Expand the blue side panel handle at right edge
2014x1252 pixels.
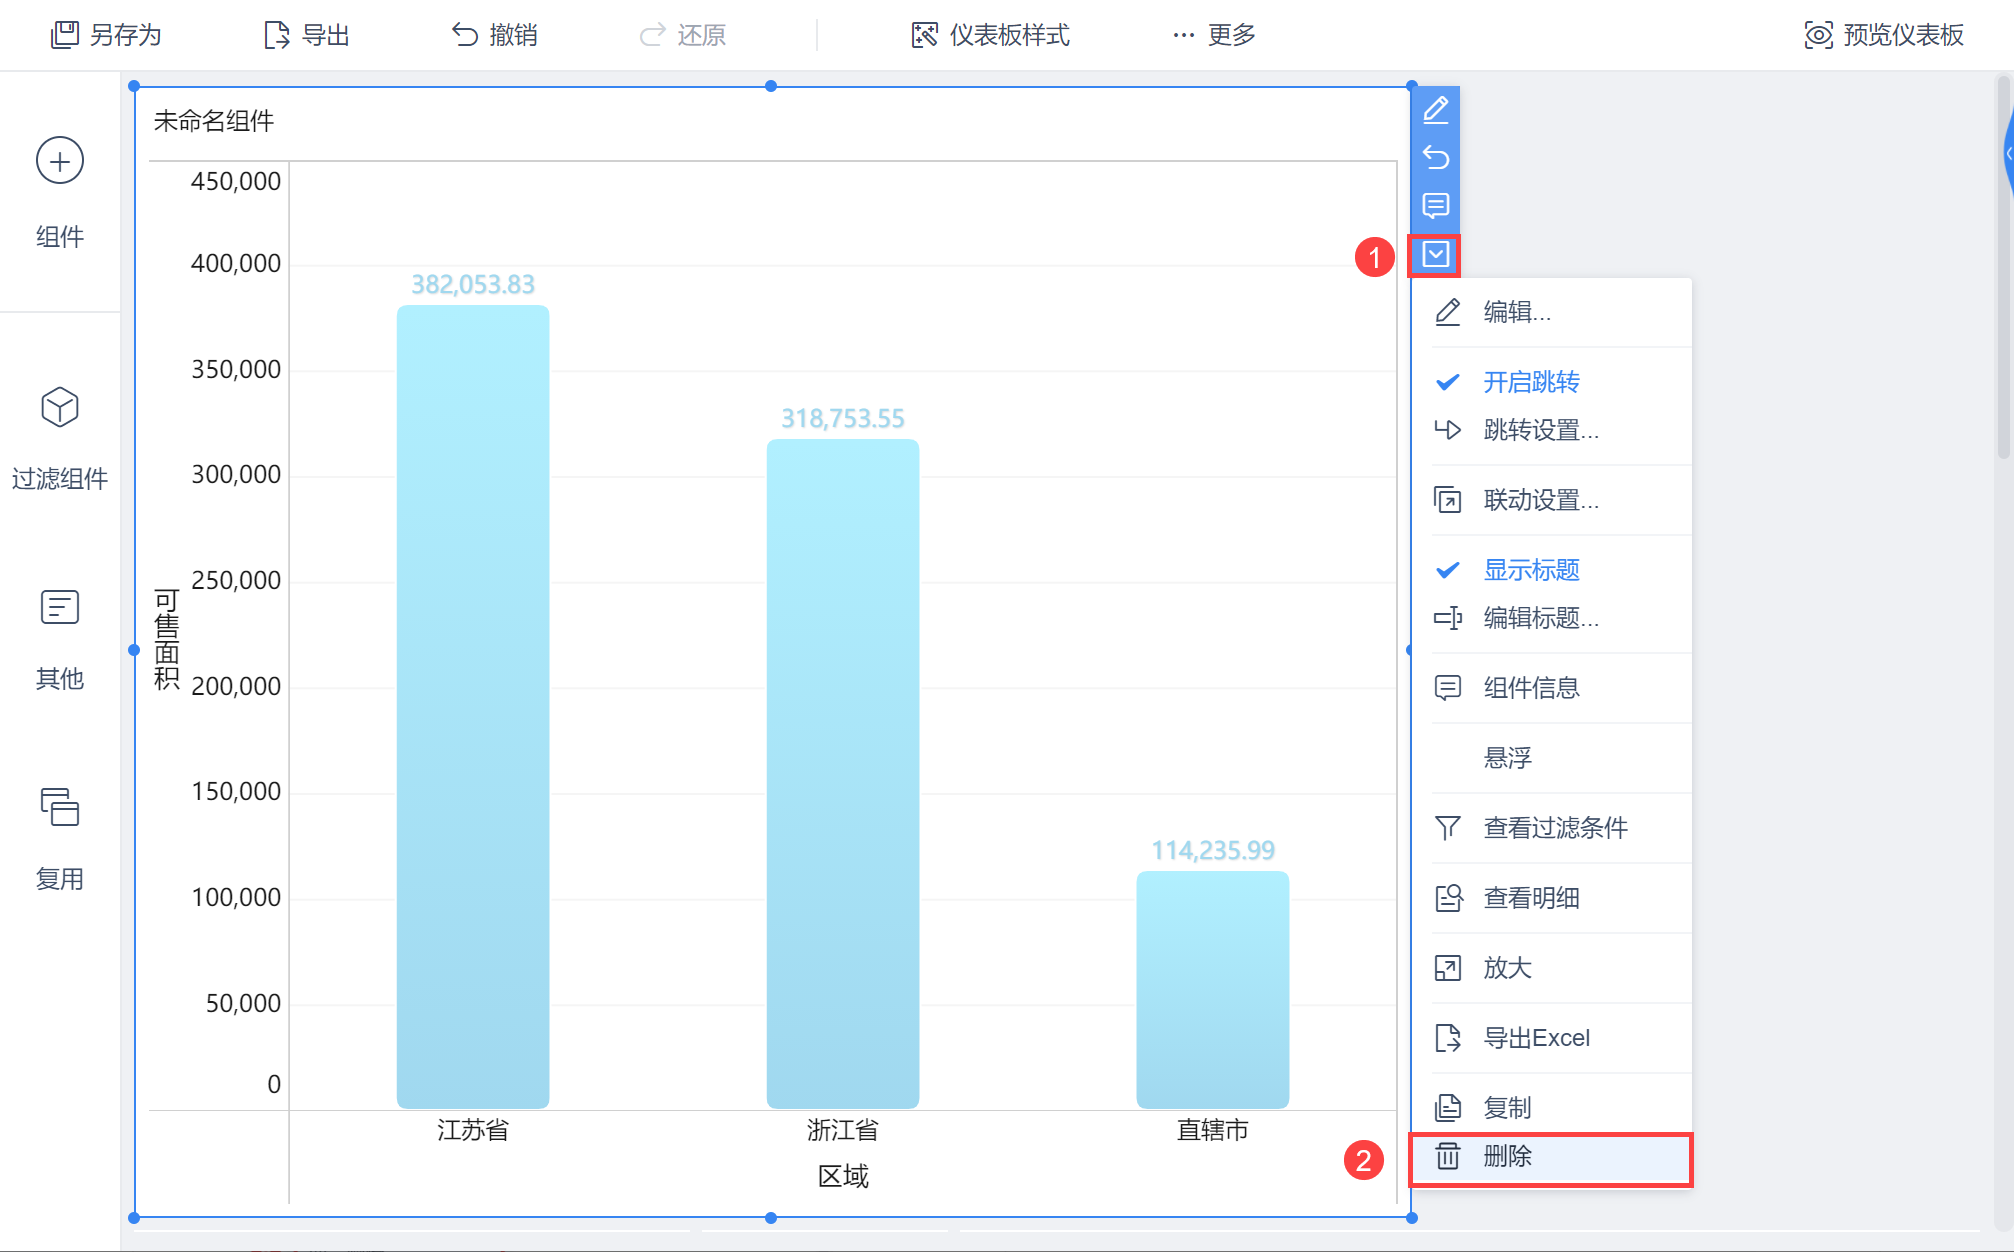2007,154
